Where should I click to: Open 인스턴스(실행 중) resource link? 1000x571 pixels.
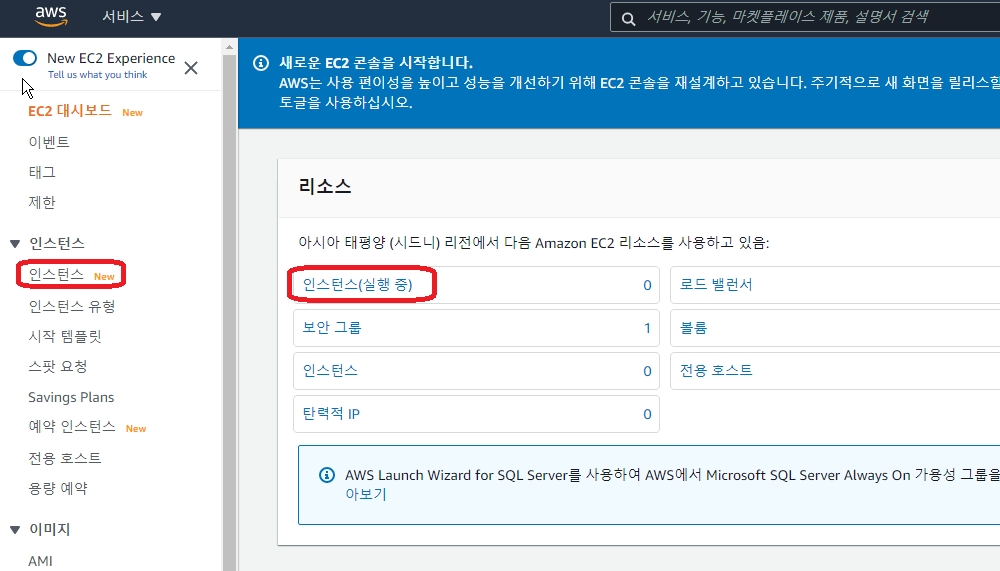357,285
